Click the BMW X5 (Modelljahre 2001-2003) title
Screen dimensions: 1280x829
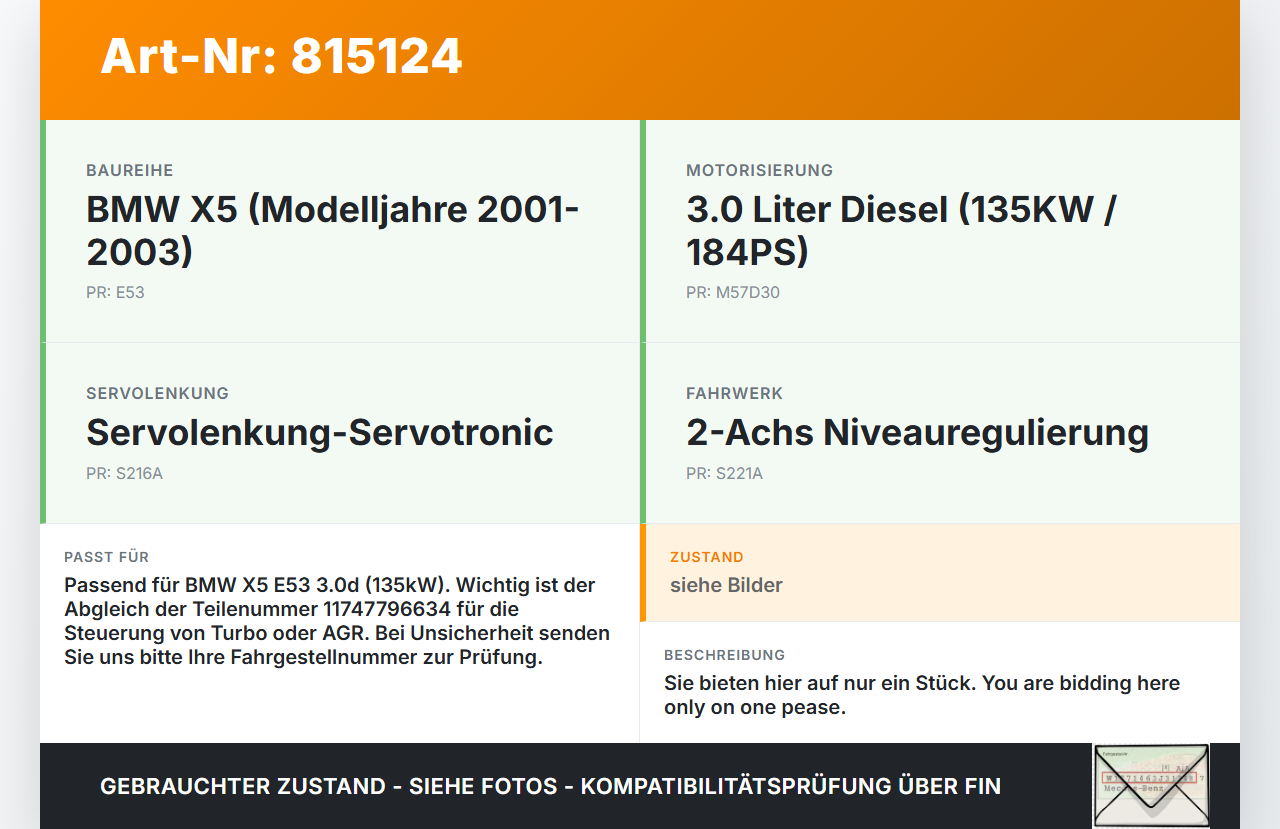point(333,230)
